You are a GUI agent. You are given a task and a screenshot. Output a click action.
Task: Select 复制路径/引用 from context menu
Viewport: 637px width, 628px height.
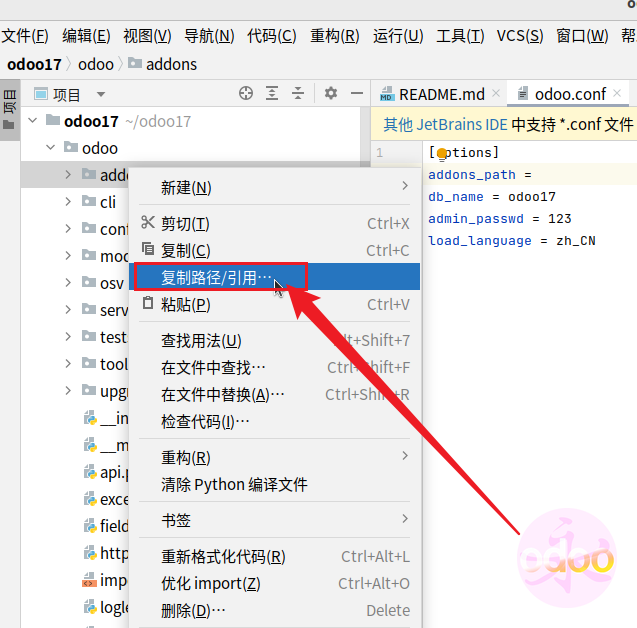click(217, 277)
